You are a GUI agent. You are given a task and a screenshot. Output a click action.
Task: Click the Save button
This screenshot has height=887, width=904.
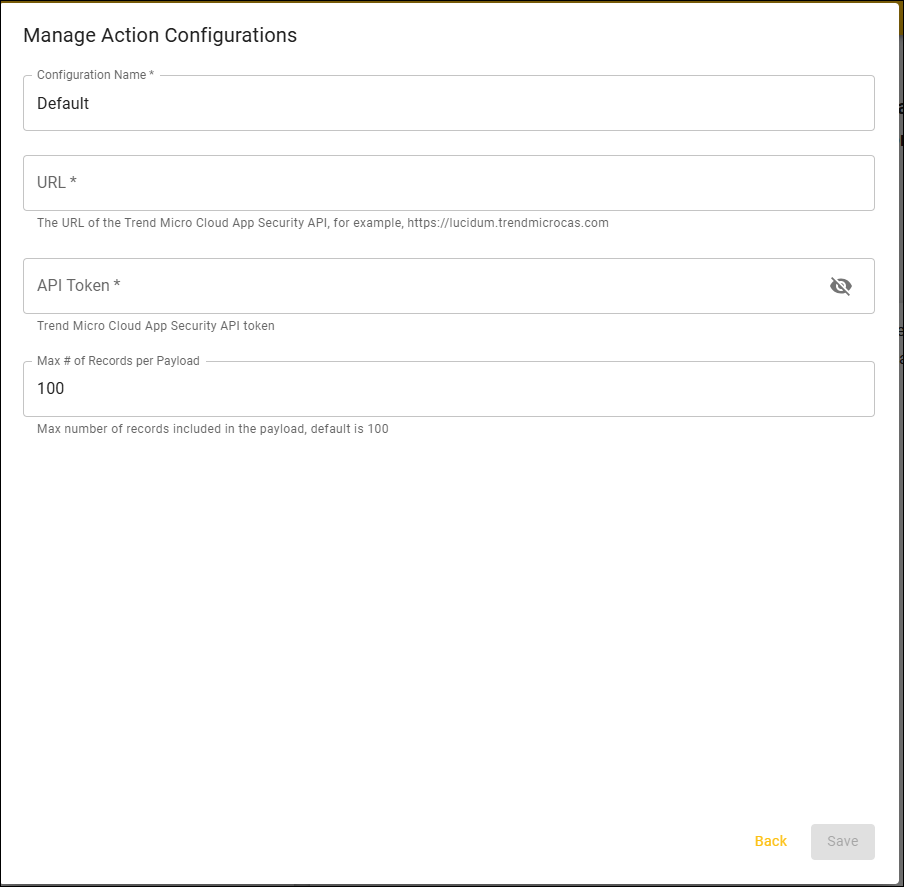tap(842, 841)
